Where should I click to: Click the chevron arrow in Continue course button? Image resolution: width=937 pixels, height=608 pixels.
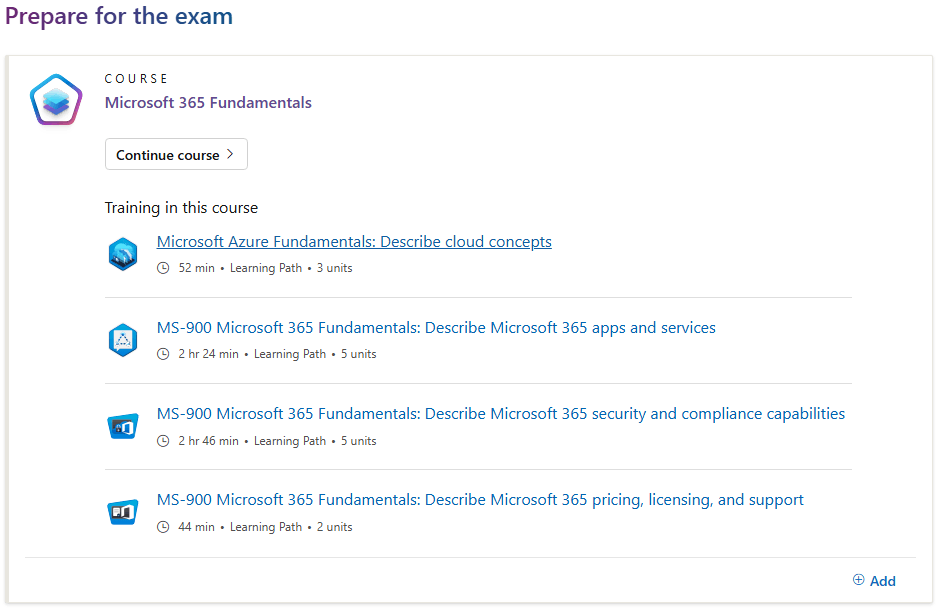(230, 154)
